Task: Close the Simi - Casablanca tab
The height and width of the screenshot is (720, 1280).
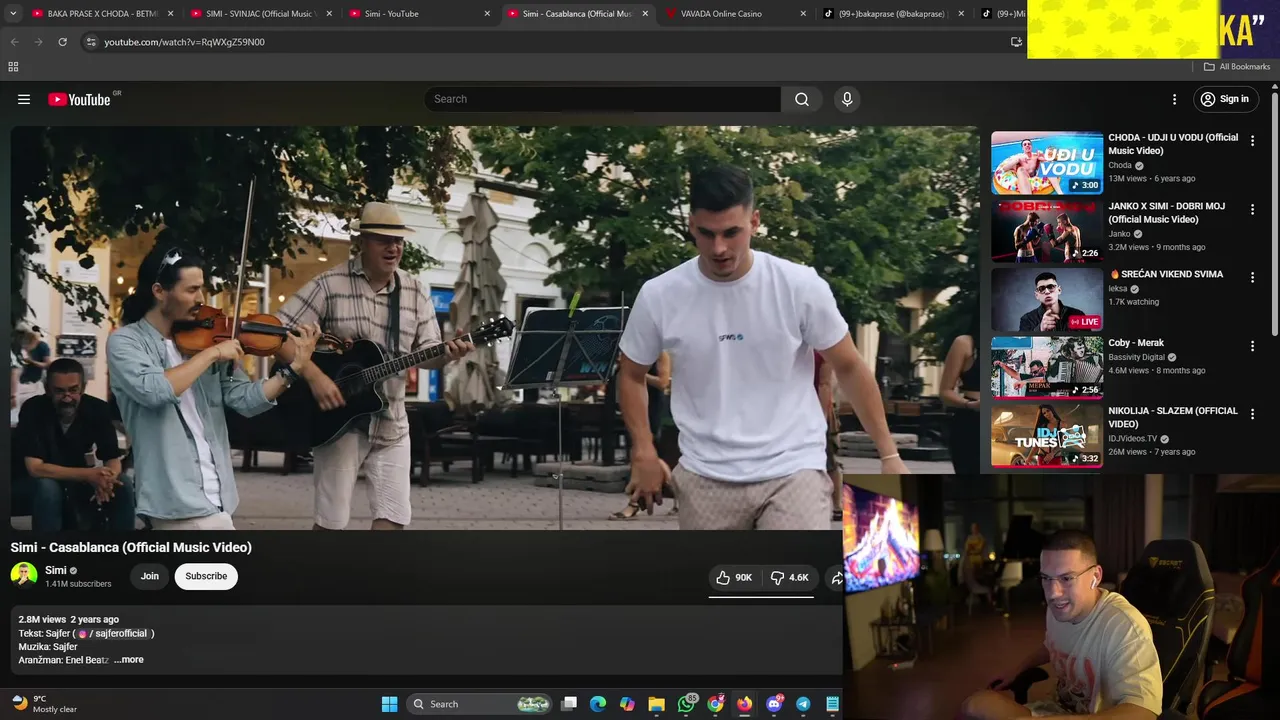Action: tap(645, 14)
